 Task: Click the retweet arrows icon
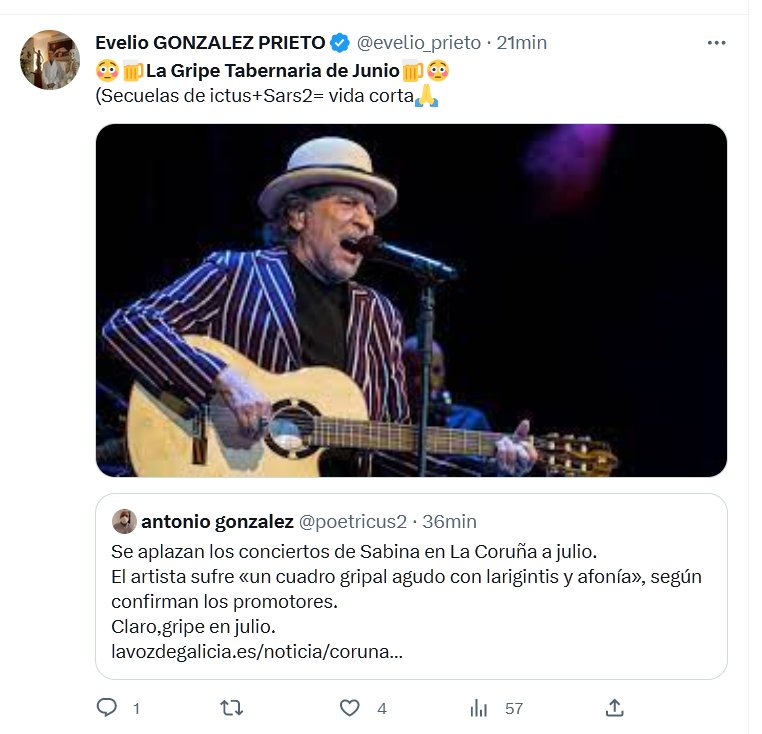coord(231,708)
